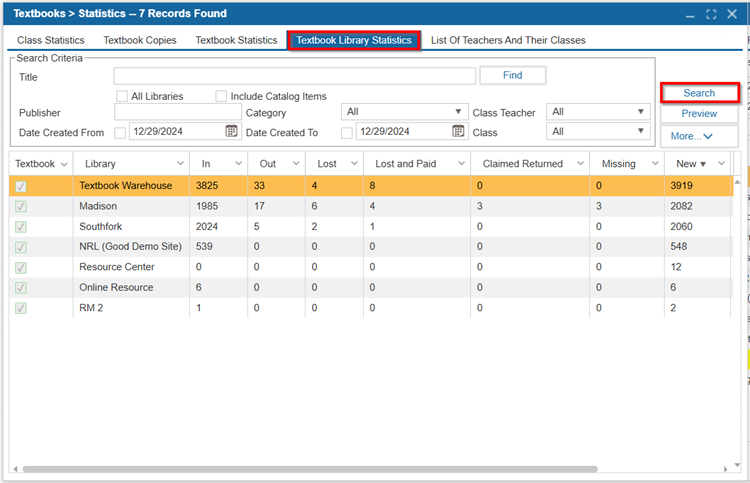Open the Date Created From calendar picker
750x483 pixels.
[232, 131]
